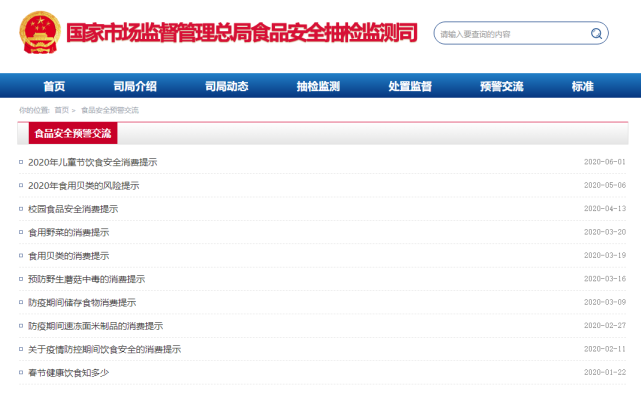Screen dimensions: 641x394
Task: Open 春节健康饮食知多少 article
Action: pos(69,372)
